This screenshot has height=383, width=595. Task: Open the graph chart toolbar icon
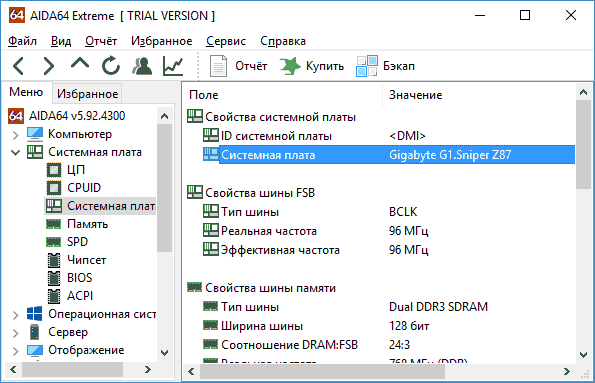point(173,66)
